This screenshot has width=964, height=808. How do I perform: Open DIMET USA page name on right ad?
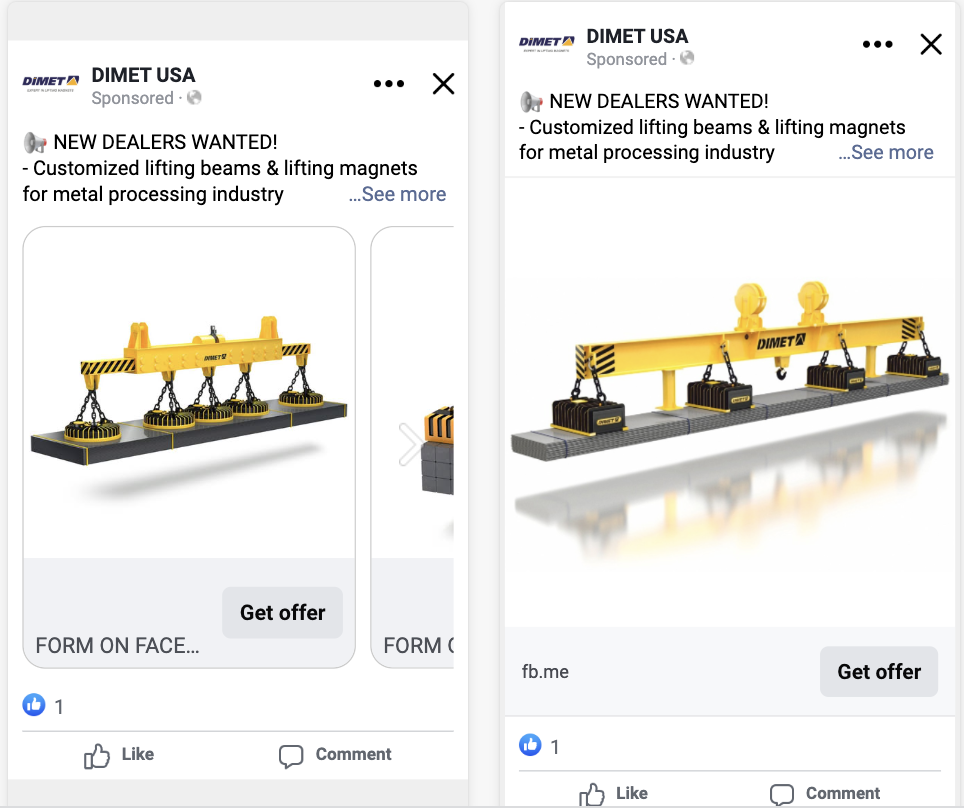pyautogui.click(x=637, y=36)
